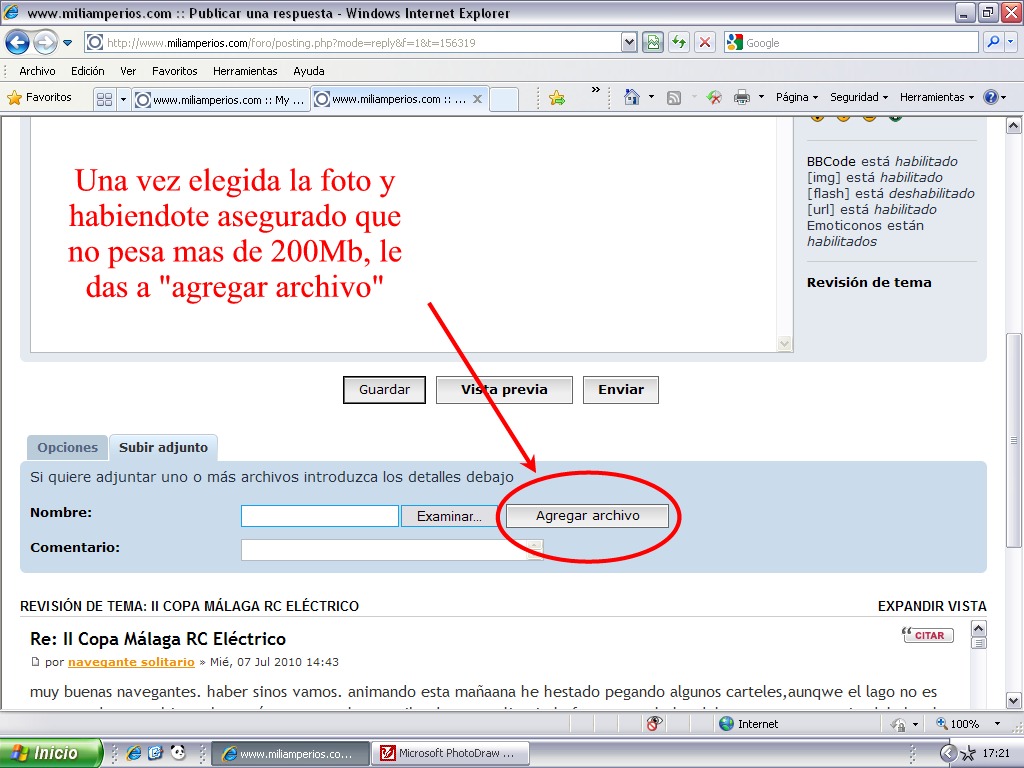Click the CITAR quote button

coord(928,635)
